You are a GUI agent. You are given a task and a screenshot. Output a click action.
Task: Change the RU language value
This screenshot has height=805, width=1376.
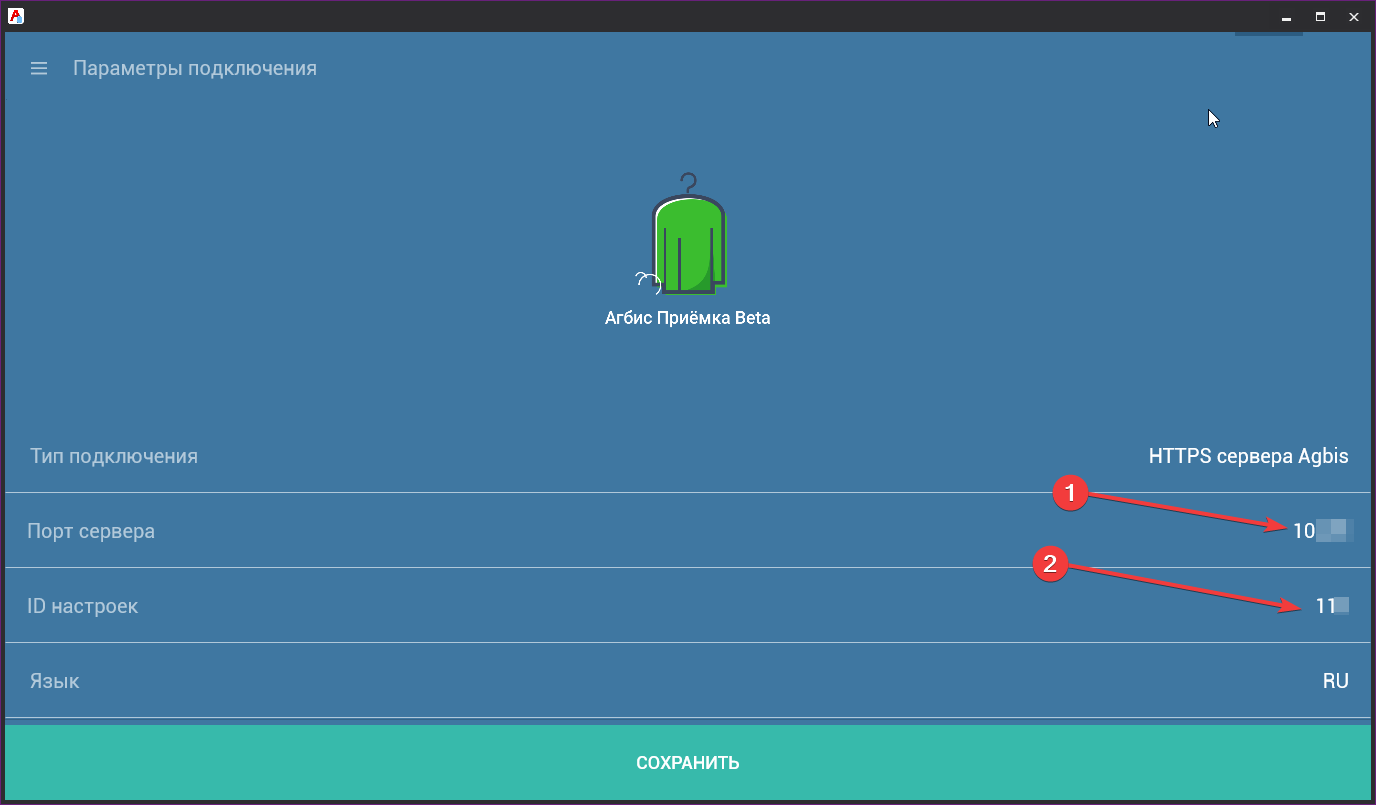coord(1335,681)
